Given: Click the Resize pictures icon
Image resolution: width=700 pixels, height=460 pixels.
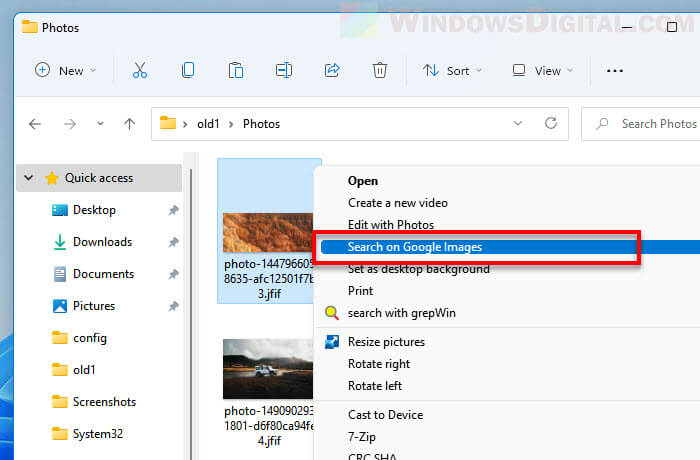Looking at the screenshot, I should pyautogui.click(x=332, y=342).
